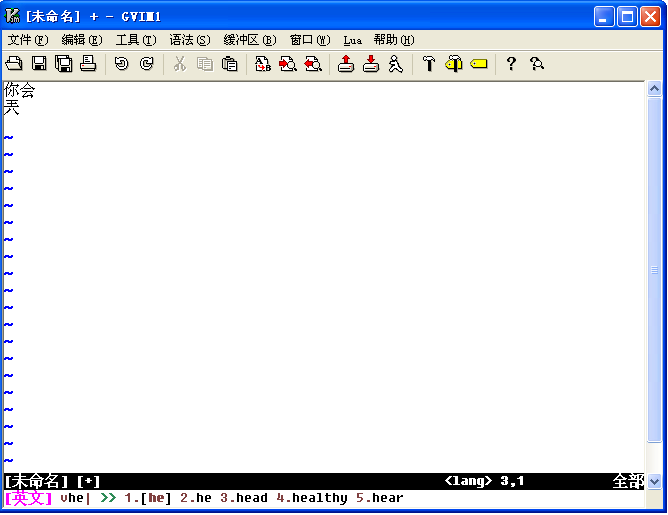Paste from clipboard using toolbar icon
The width and height of the screenshot is (668, 515).
[x=229, y=64]
